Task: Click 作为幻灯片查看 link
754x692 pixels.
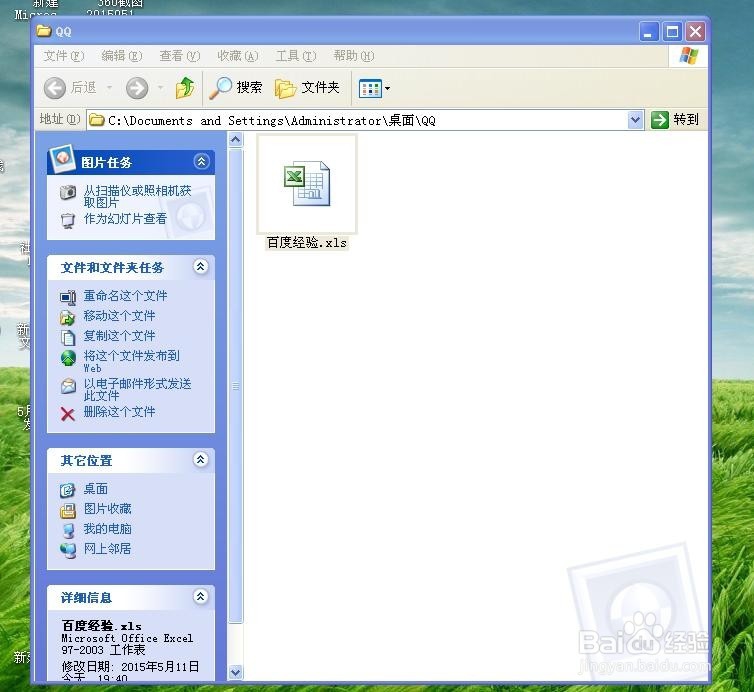Action: [x=125, y=219]
